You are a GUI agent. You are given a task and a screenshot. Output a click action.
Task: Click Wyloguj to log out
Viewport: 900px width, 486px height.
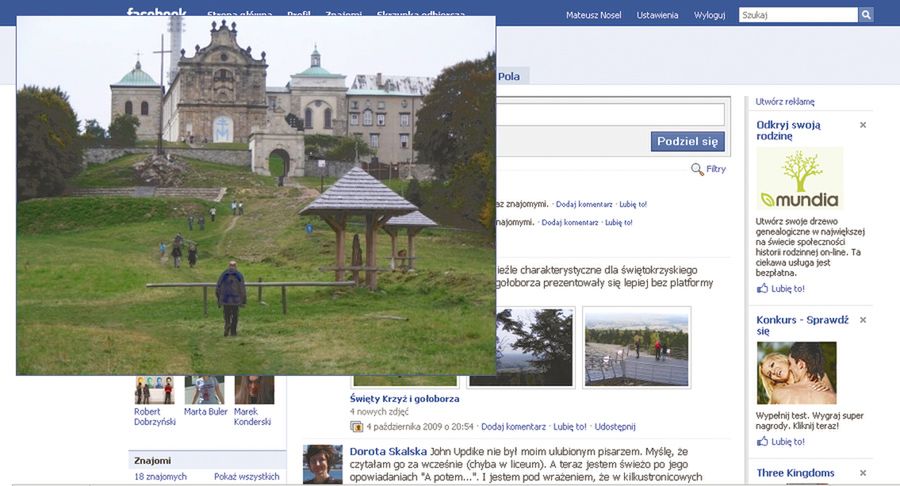709,15
